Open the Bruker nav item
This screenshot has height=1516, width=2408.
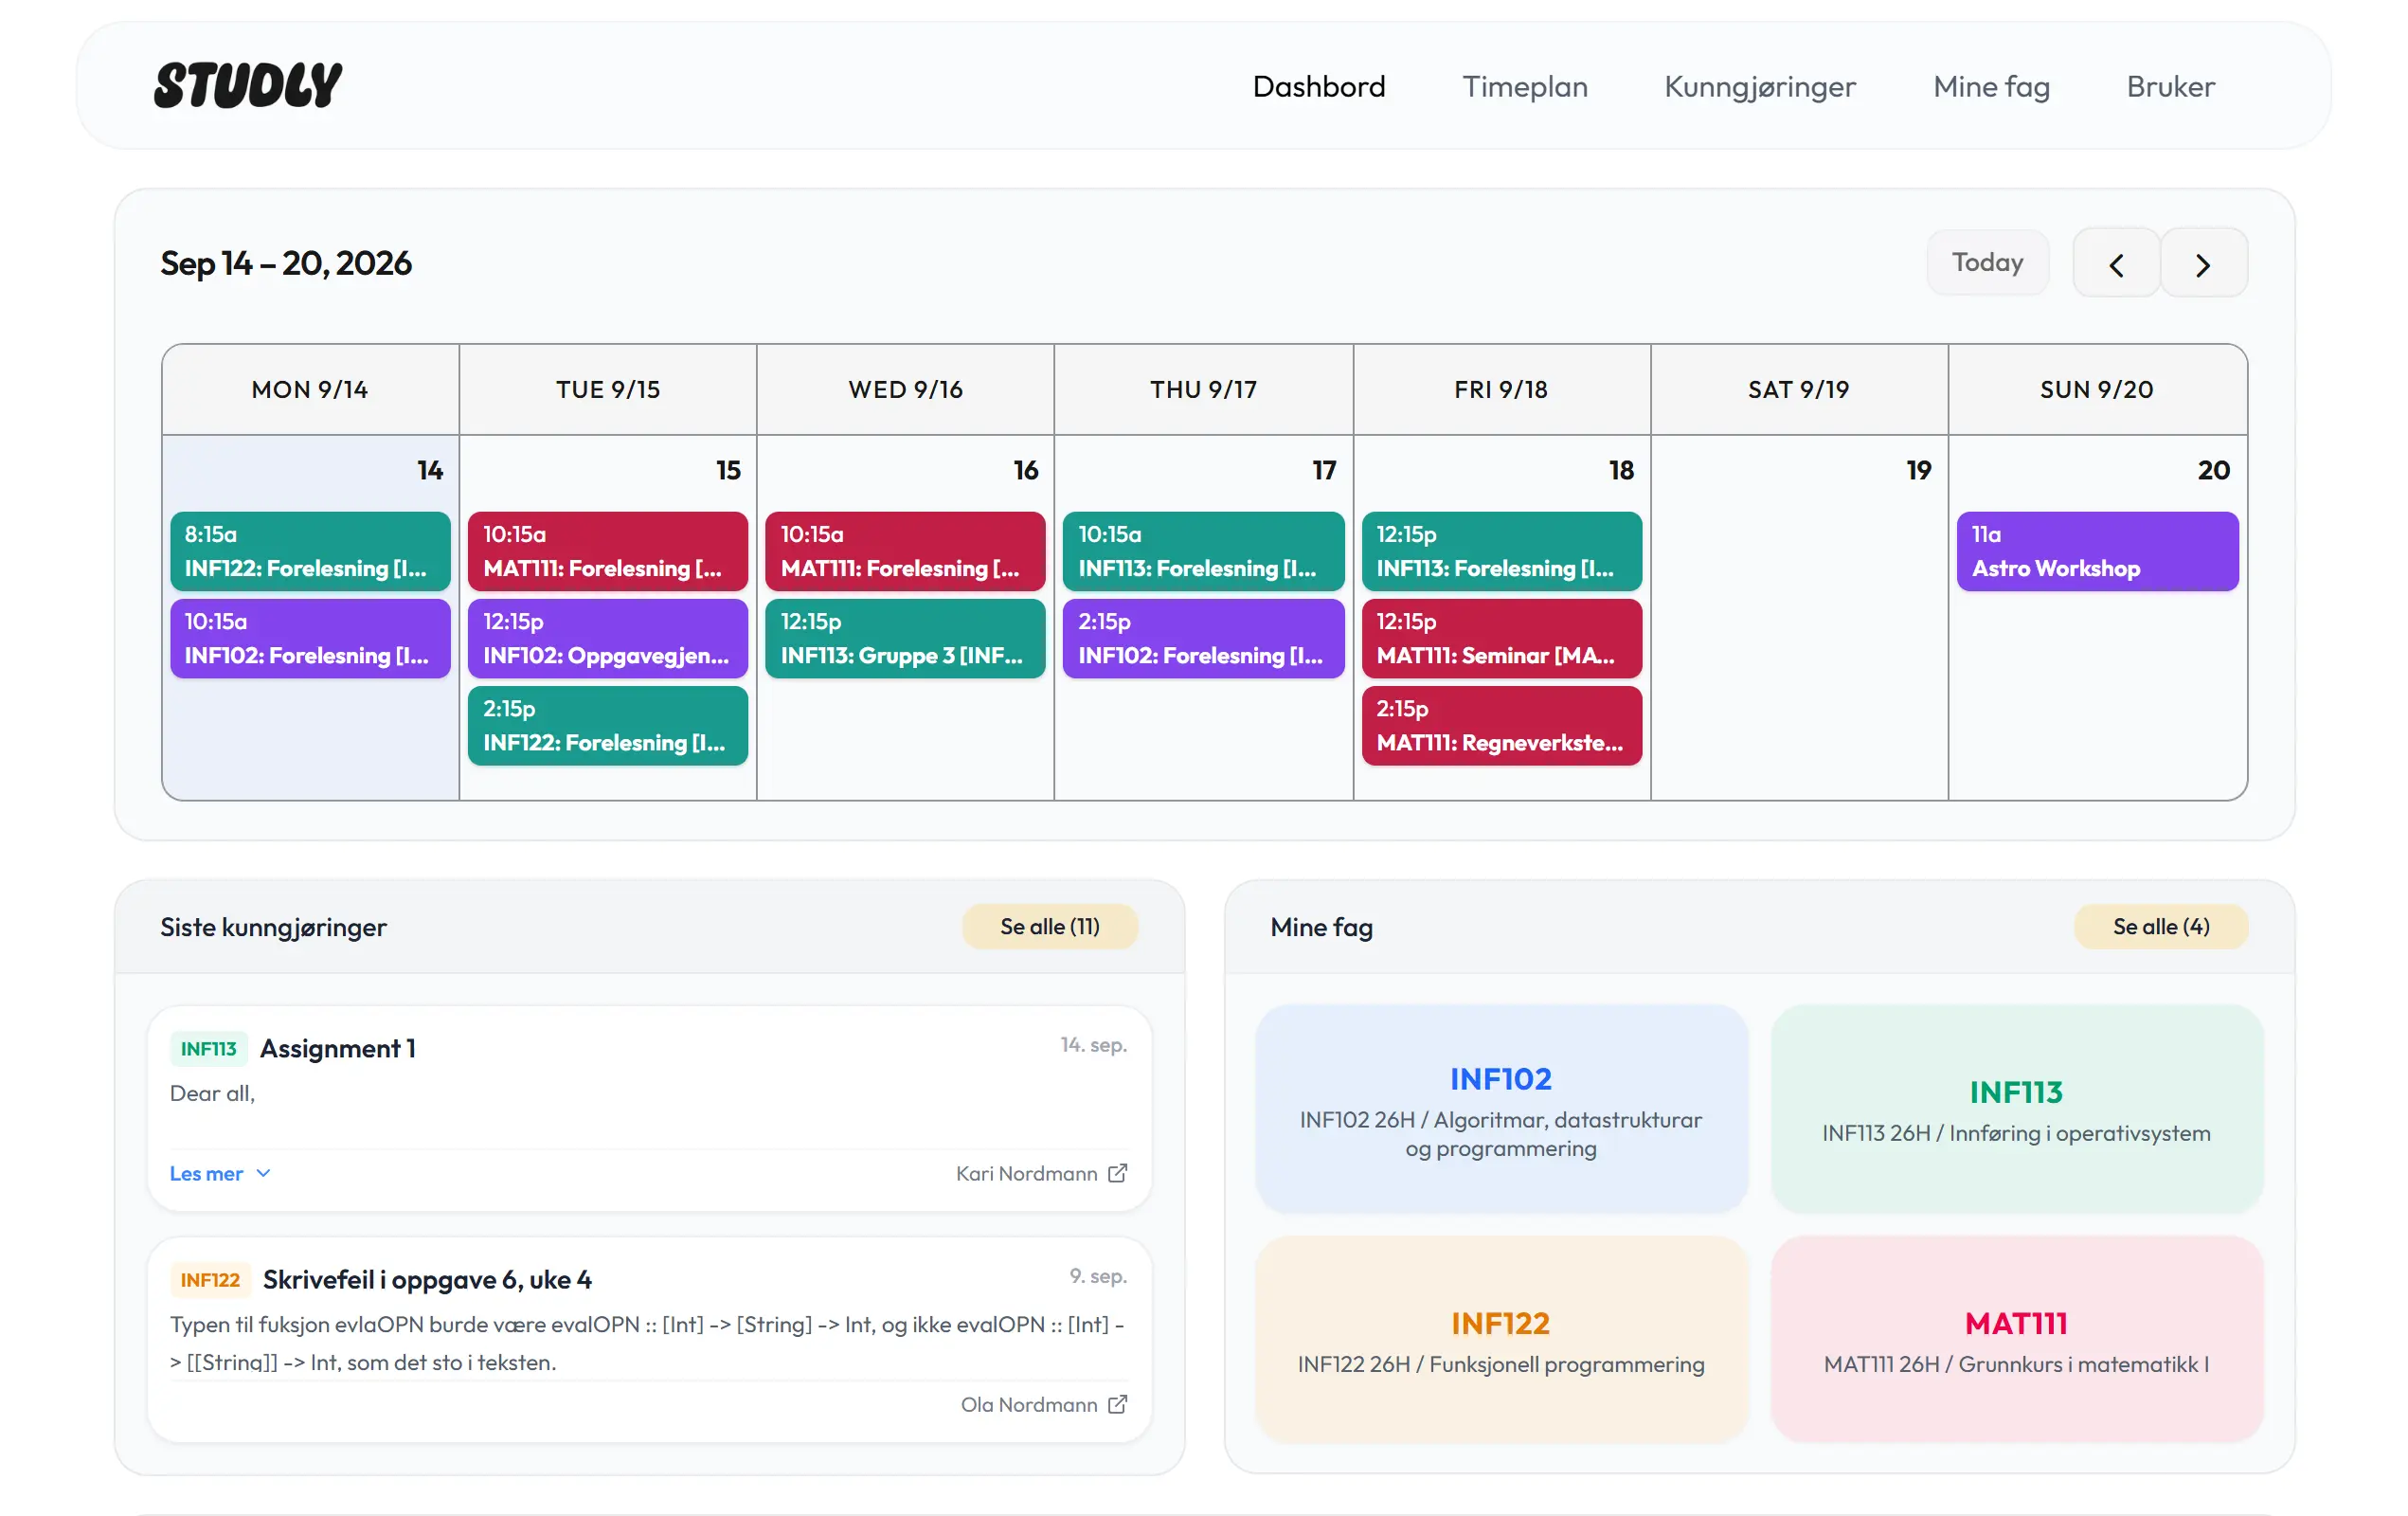(x=2170, y=87)
